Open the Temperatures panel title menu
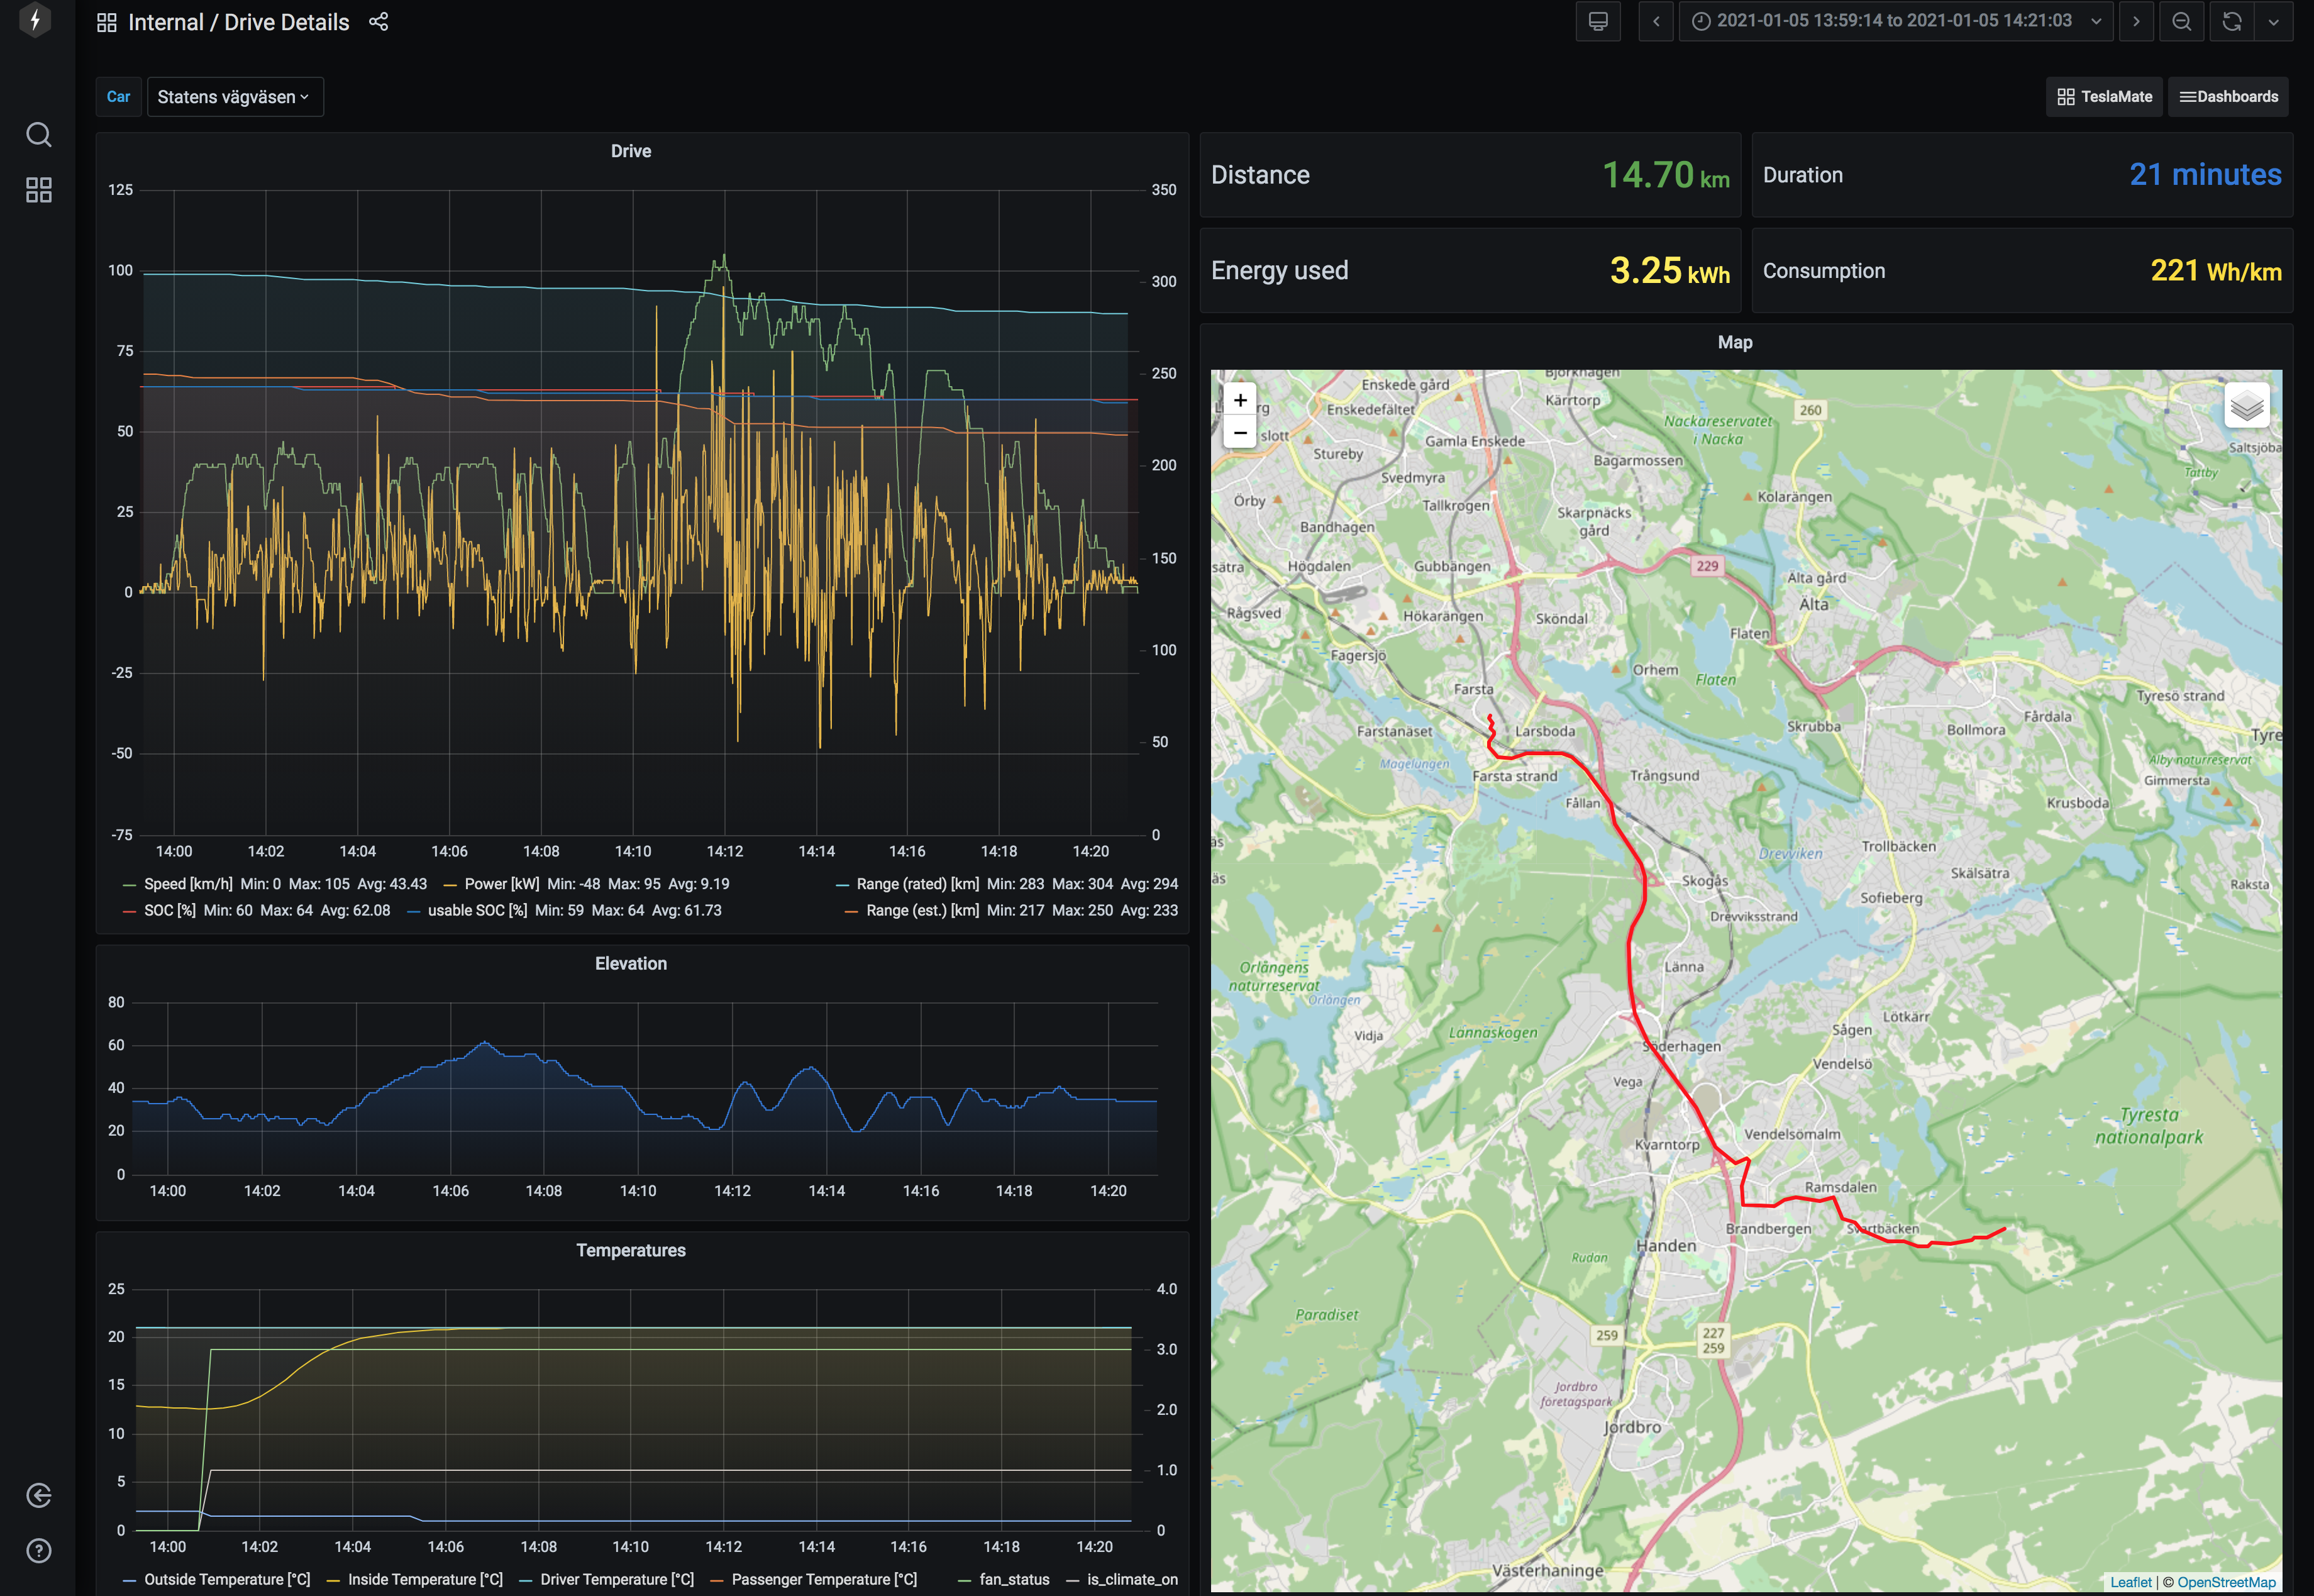The width and height of the screenshot is (2314, 1596). tap(631, 1250)
